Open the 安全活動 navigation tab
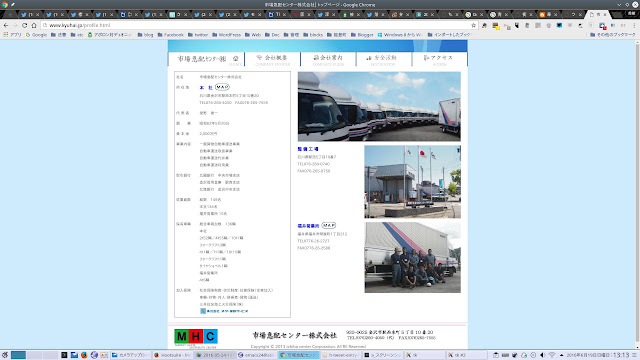Image resolution: width=640 pixels, height=360 pixels. click(384, 60)
